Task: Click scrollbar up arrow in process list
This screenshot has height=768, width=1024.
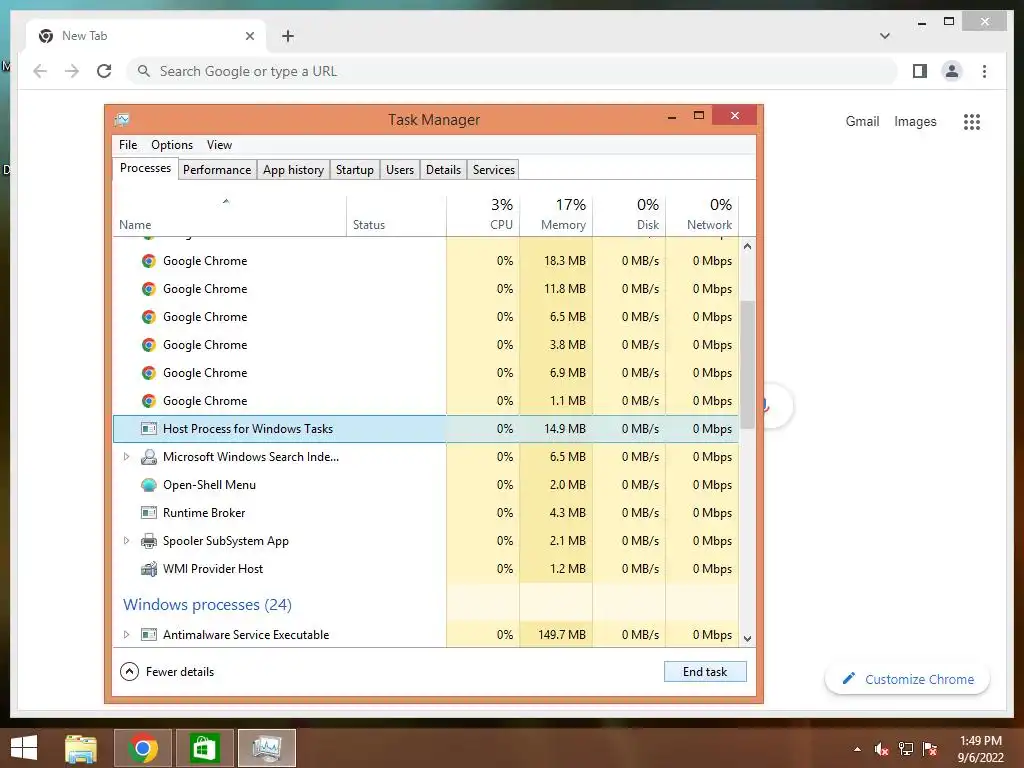Action: coord(747,246)
